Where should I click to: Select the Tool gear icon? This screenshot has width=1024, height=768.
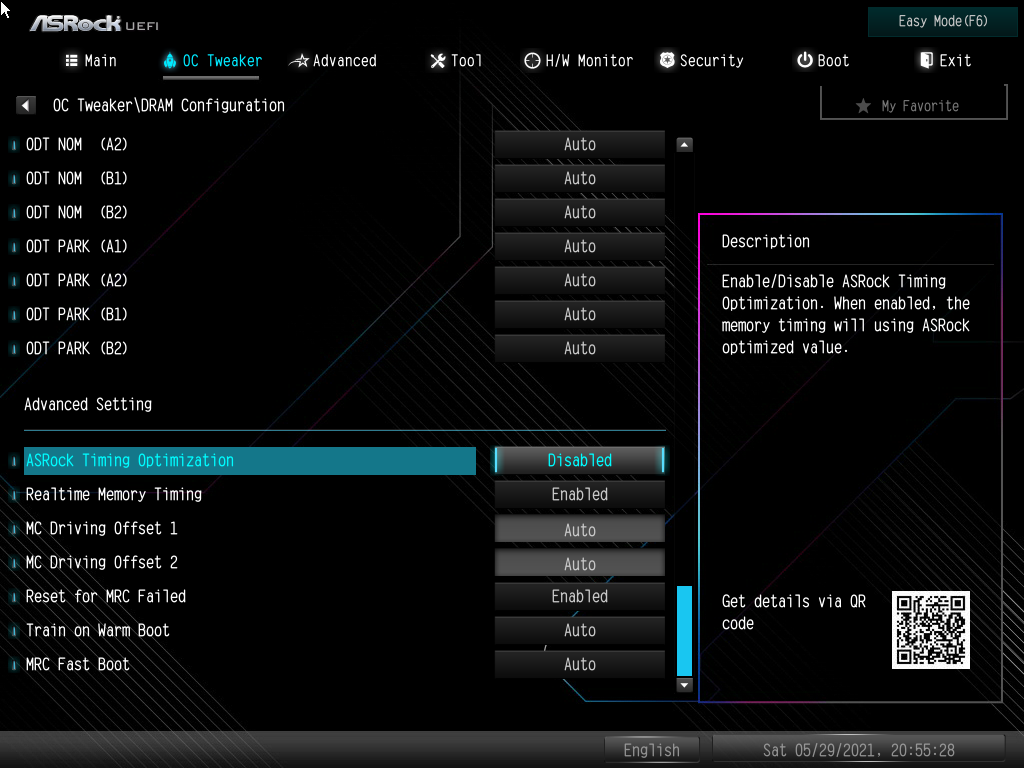(435, 61)
